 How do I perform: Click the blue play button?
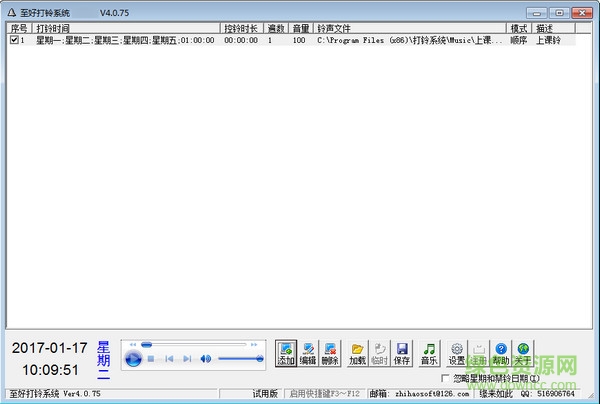133,359
